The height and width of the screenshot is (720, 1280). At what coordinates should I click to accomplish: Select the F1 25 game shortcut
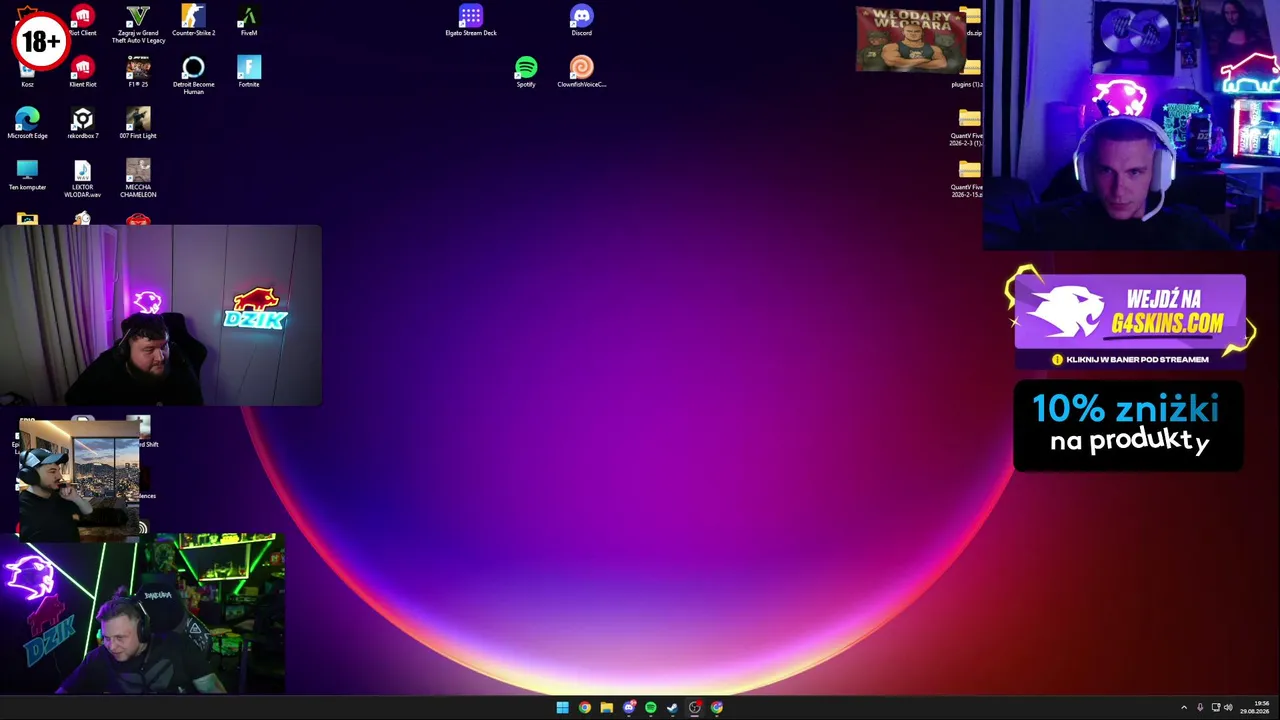tap(138, 72)
